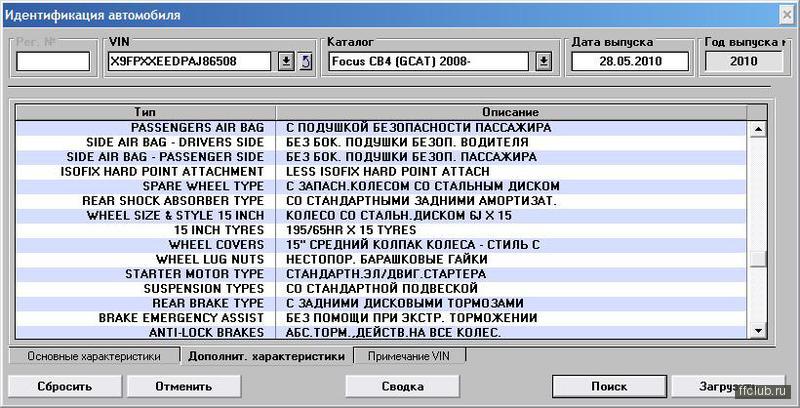Click the Сбросить button

(x=65, y=387)
